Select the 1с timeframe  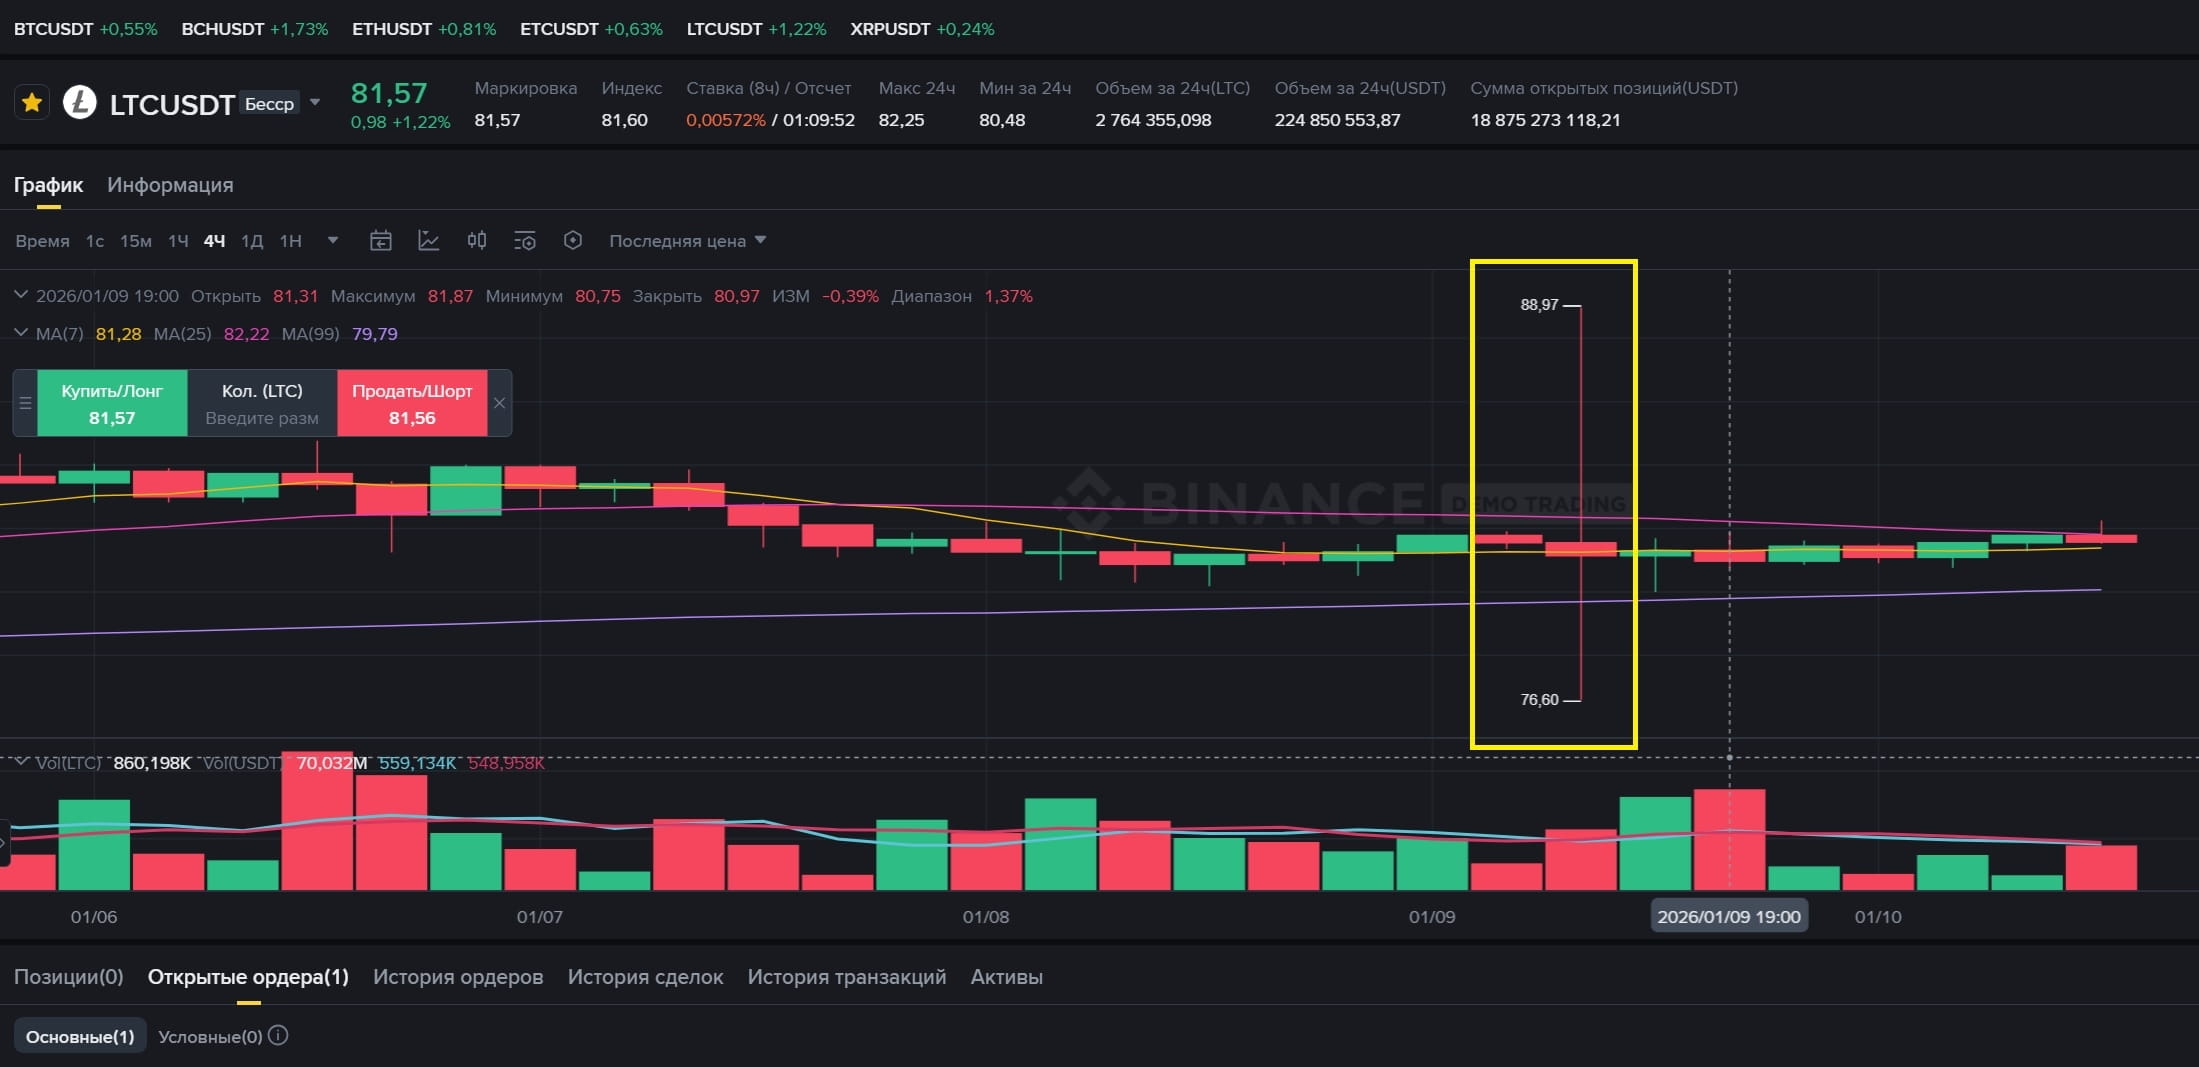[95, 241]
